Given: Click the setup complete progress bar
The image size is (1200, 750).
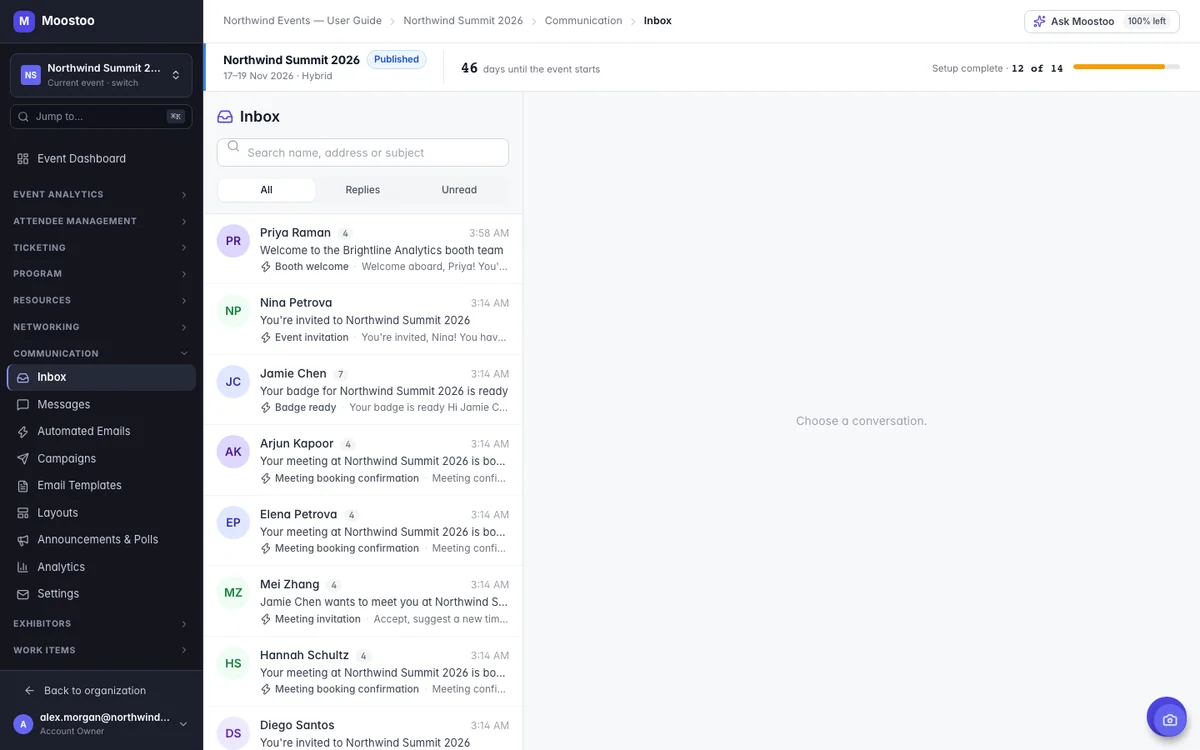Looking at the screenshot, I should coord(1126,67).
